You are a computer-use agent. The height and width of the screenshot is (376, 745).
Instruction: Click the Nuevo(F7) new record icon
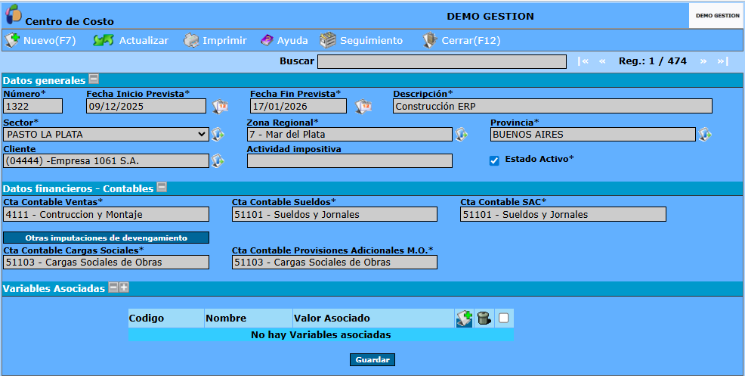[x=12, y=40]
